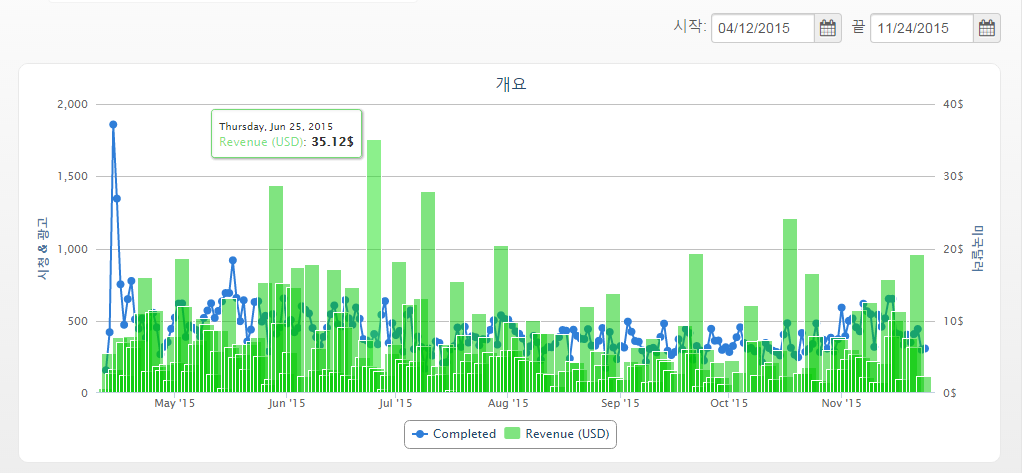Click the Revenue tooltip for Jun 25, 2015
Viewport: 1023px width, 473px height.
pyautogui.click(x=286, y=134)
